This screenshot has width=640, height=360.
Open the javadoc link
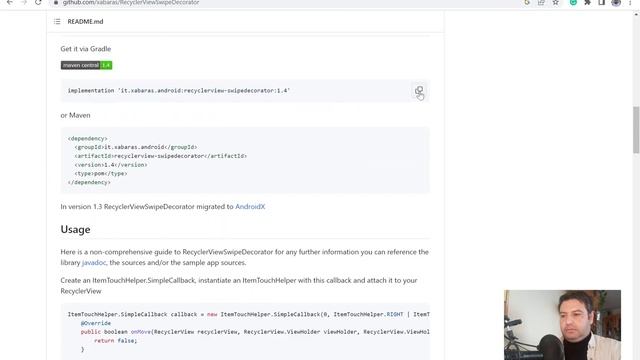click(94, 262)
